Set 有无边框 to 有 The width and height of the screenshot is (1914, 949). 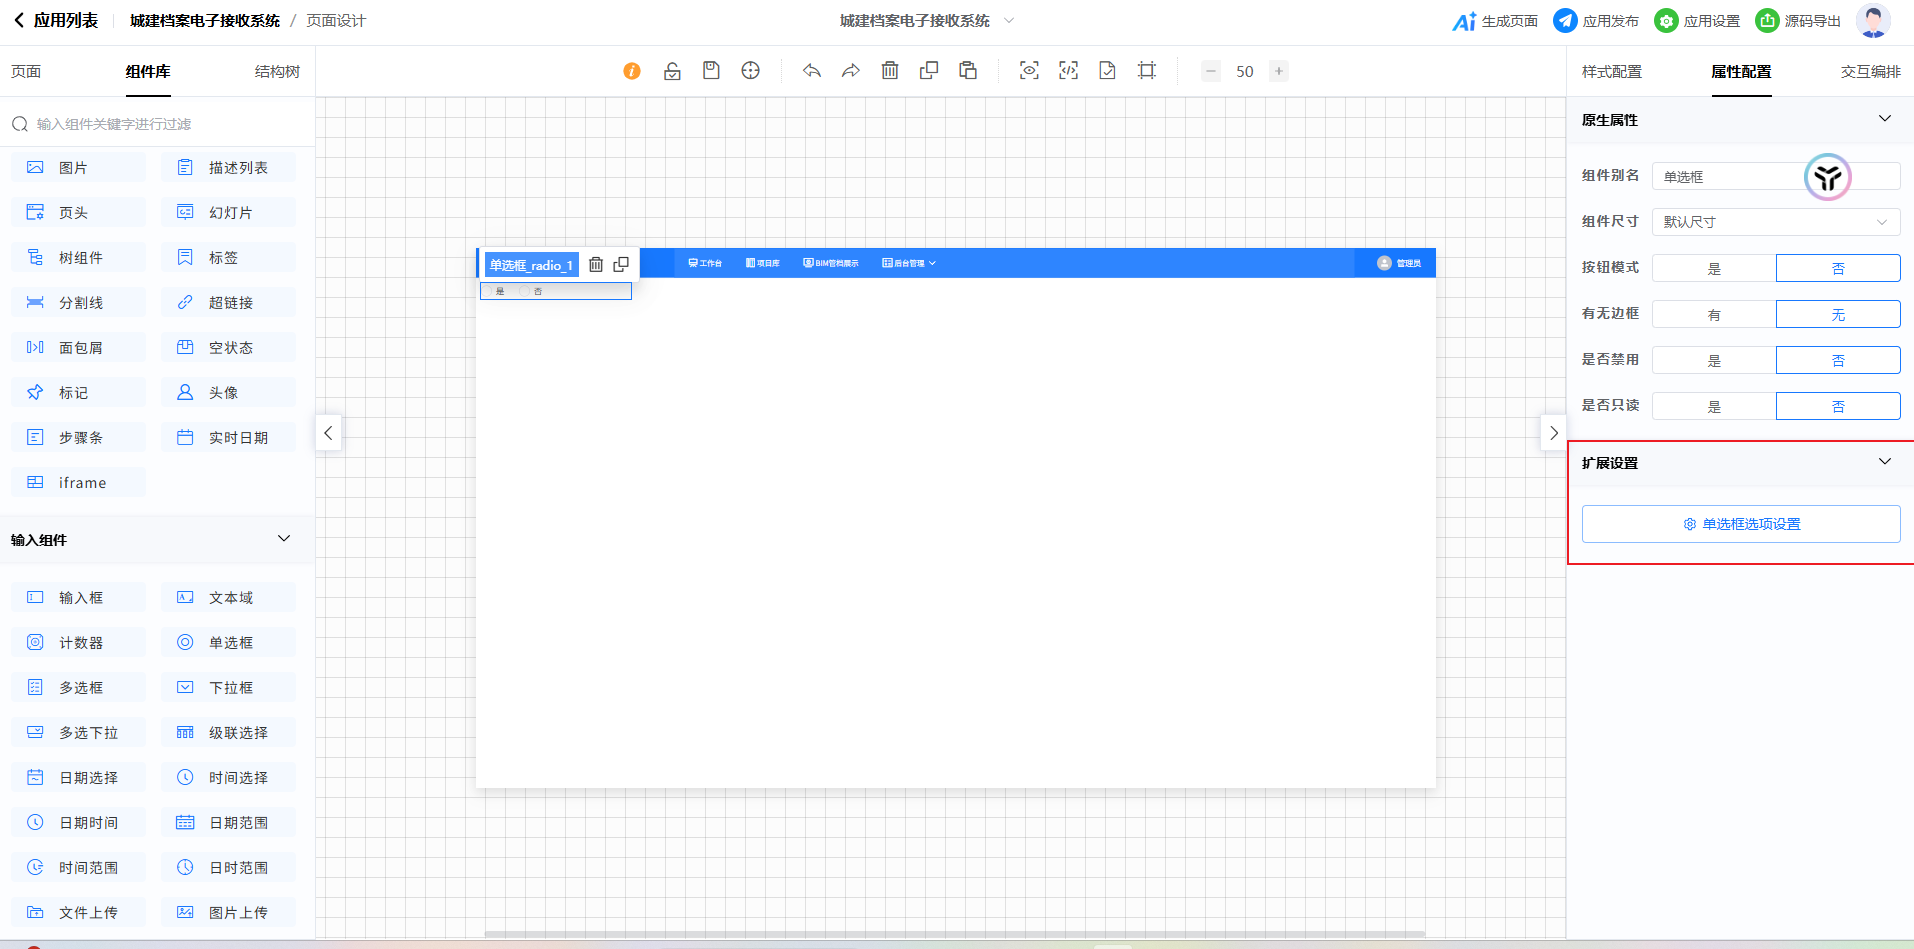pyautogui.click(x=1714, y=315)
